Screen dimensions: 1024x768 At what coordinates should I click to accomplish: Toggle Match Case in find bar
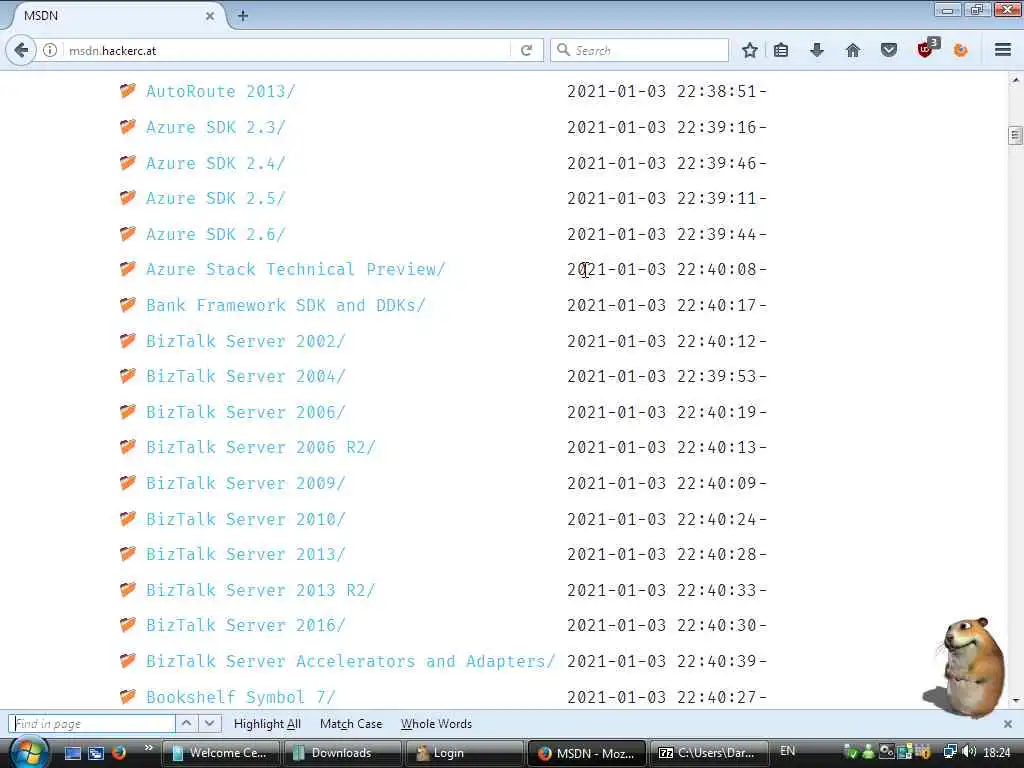351,724
